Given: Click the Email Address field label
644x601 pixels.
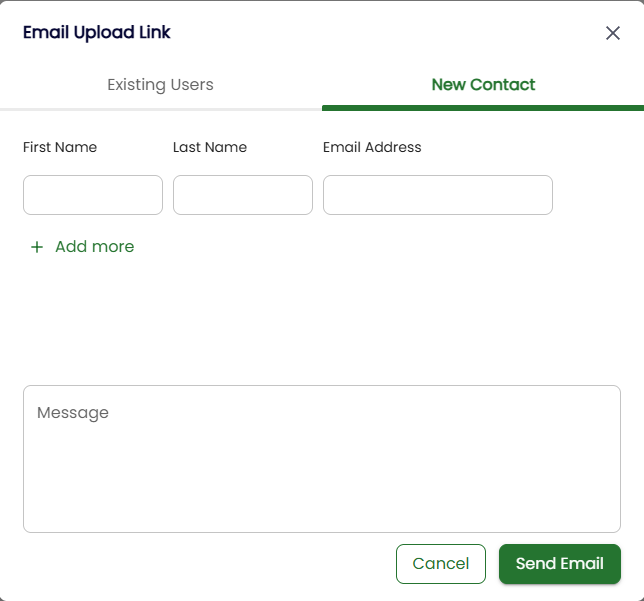Looking at the screenshot, I should coord(372,147).
